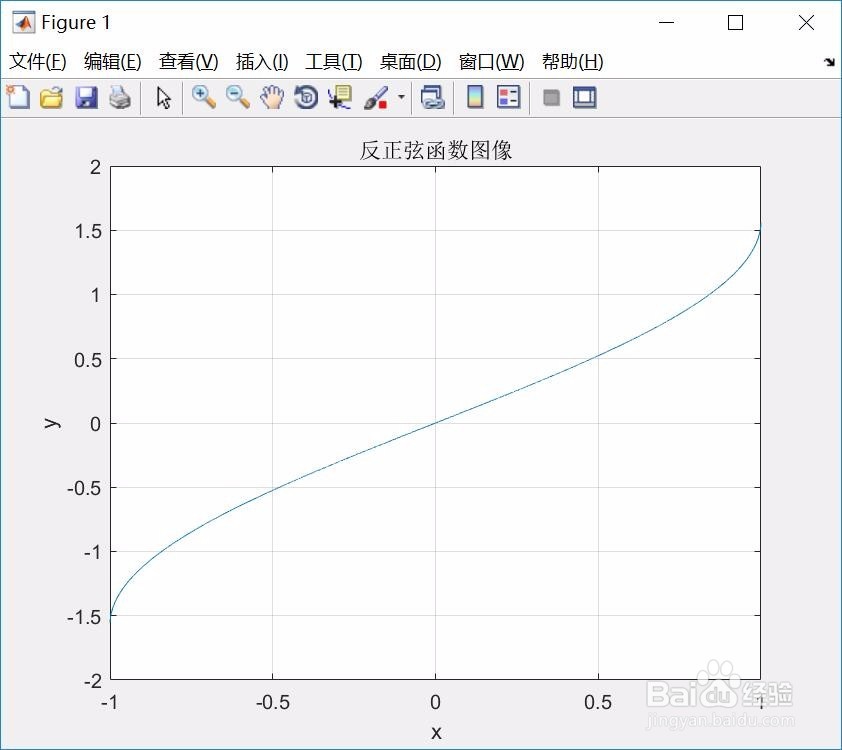The width and height of the screenshot is (842, 750).
Task: Click the New Figure icon
Action: (x=18, y=98)
